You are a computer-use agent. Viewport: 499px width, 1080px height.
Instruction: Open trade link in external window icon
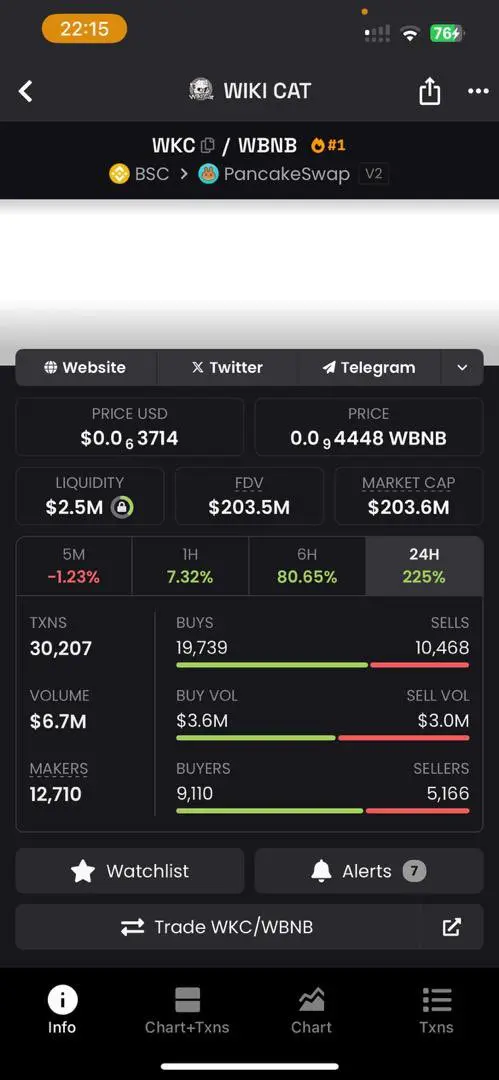click(451, 927)
